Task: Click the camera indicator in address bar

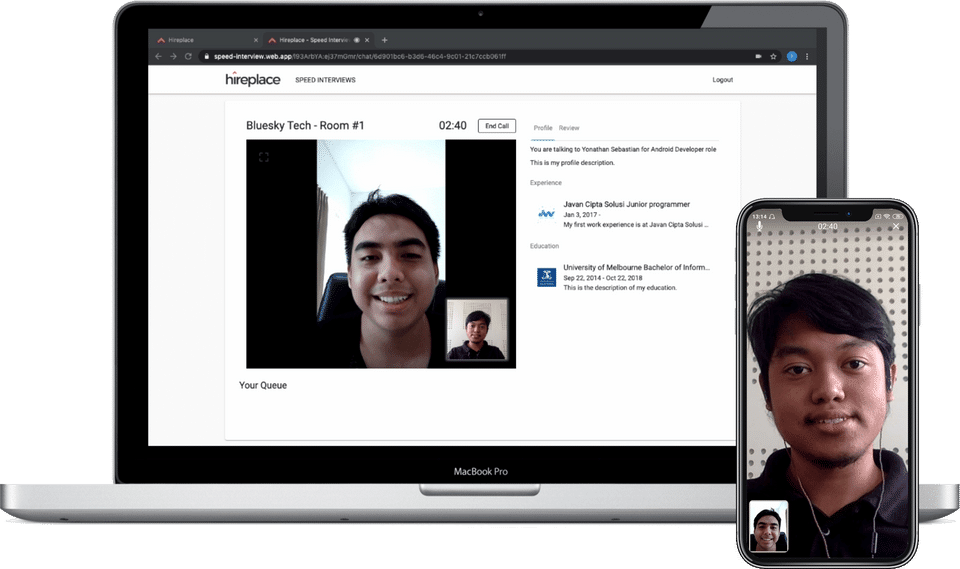Action: tap(758, 56)
